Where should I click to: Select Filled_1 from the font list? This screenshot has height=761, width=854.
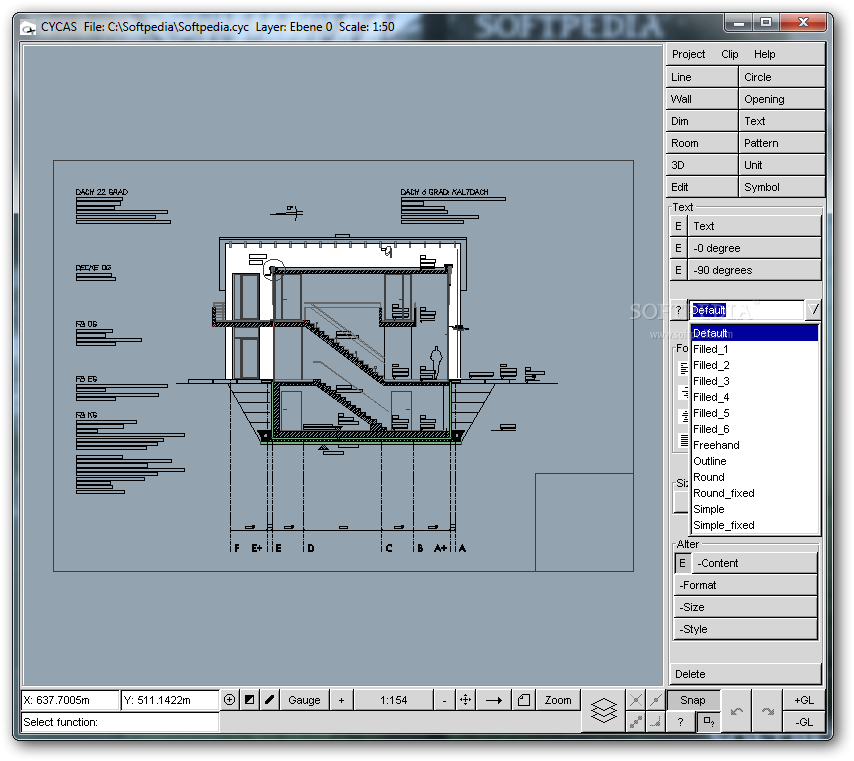pos(755,349)
